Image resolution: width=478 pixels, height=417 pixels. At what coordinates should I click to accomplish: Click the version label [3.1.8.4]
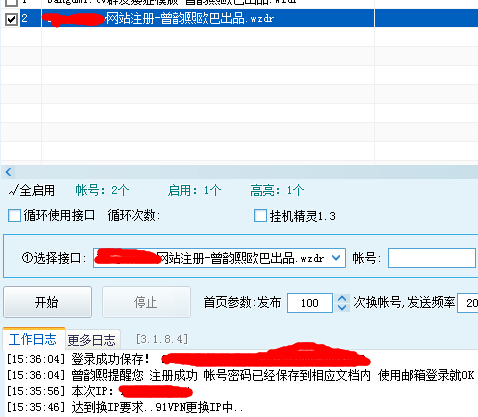click(x=162, y=339)
